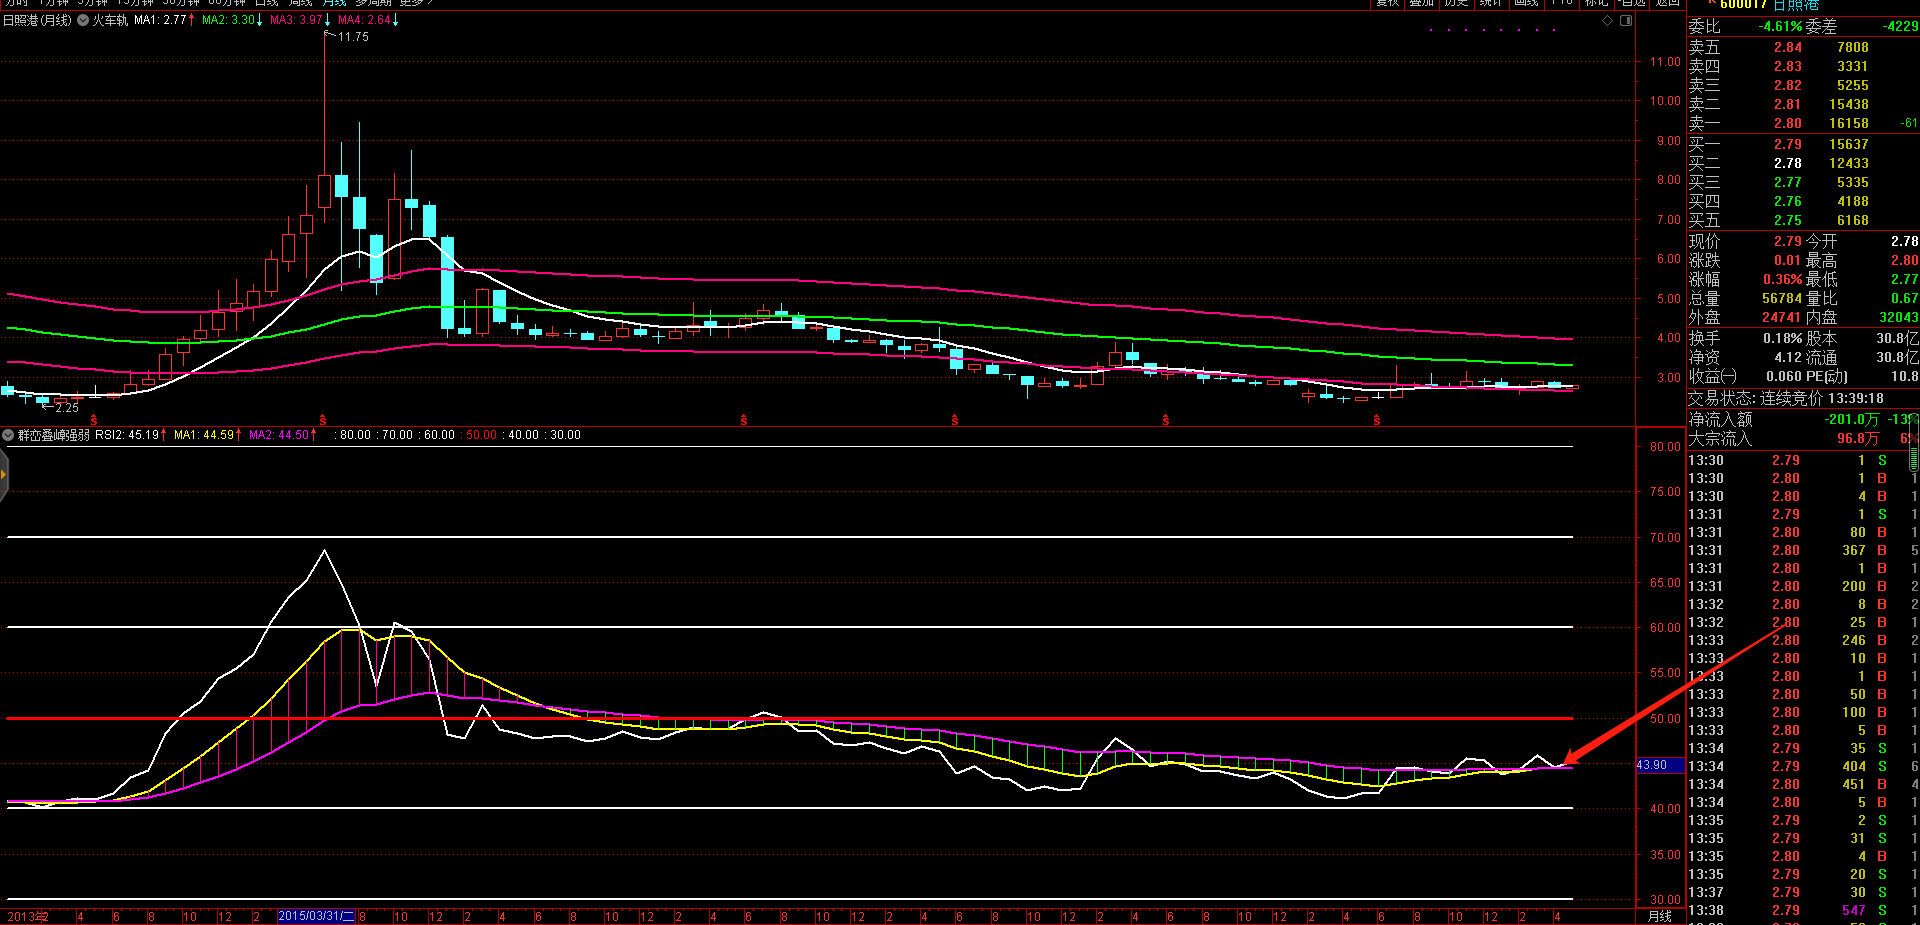This screenshot has width=1920, height=925.
Task: Click the 月线 label at bottom right
Action: coord(1660,917)
